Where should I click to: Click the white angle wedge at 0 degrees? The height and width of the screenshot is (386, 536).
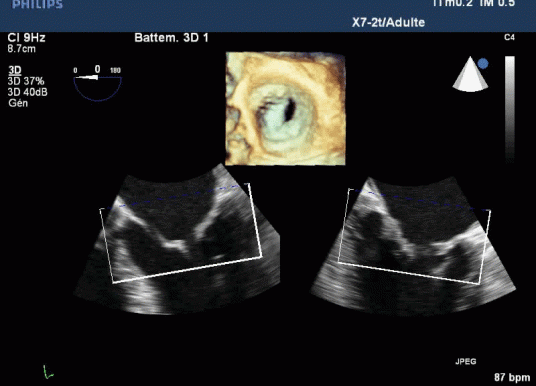tap(87, 78)
